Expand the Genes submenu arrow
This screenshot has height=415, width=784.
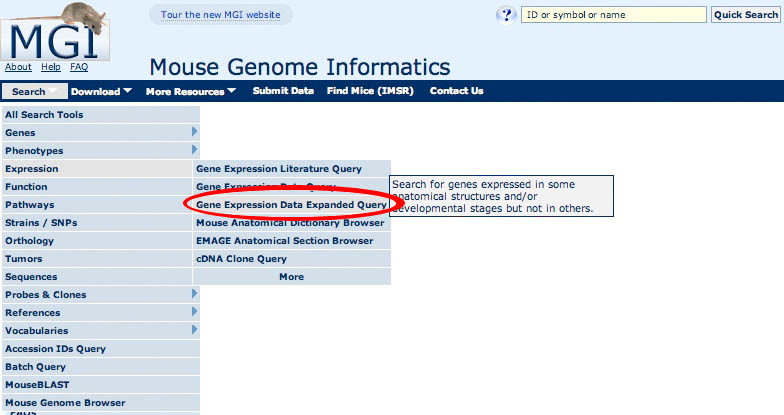tap(194, 132)
